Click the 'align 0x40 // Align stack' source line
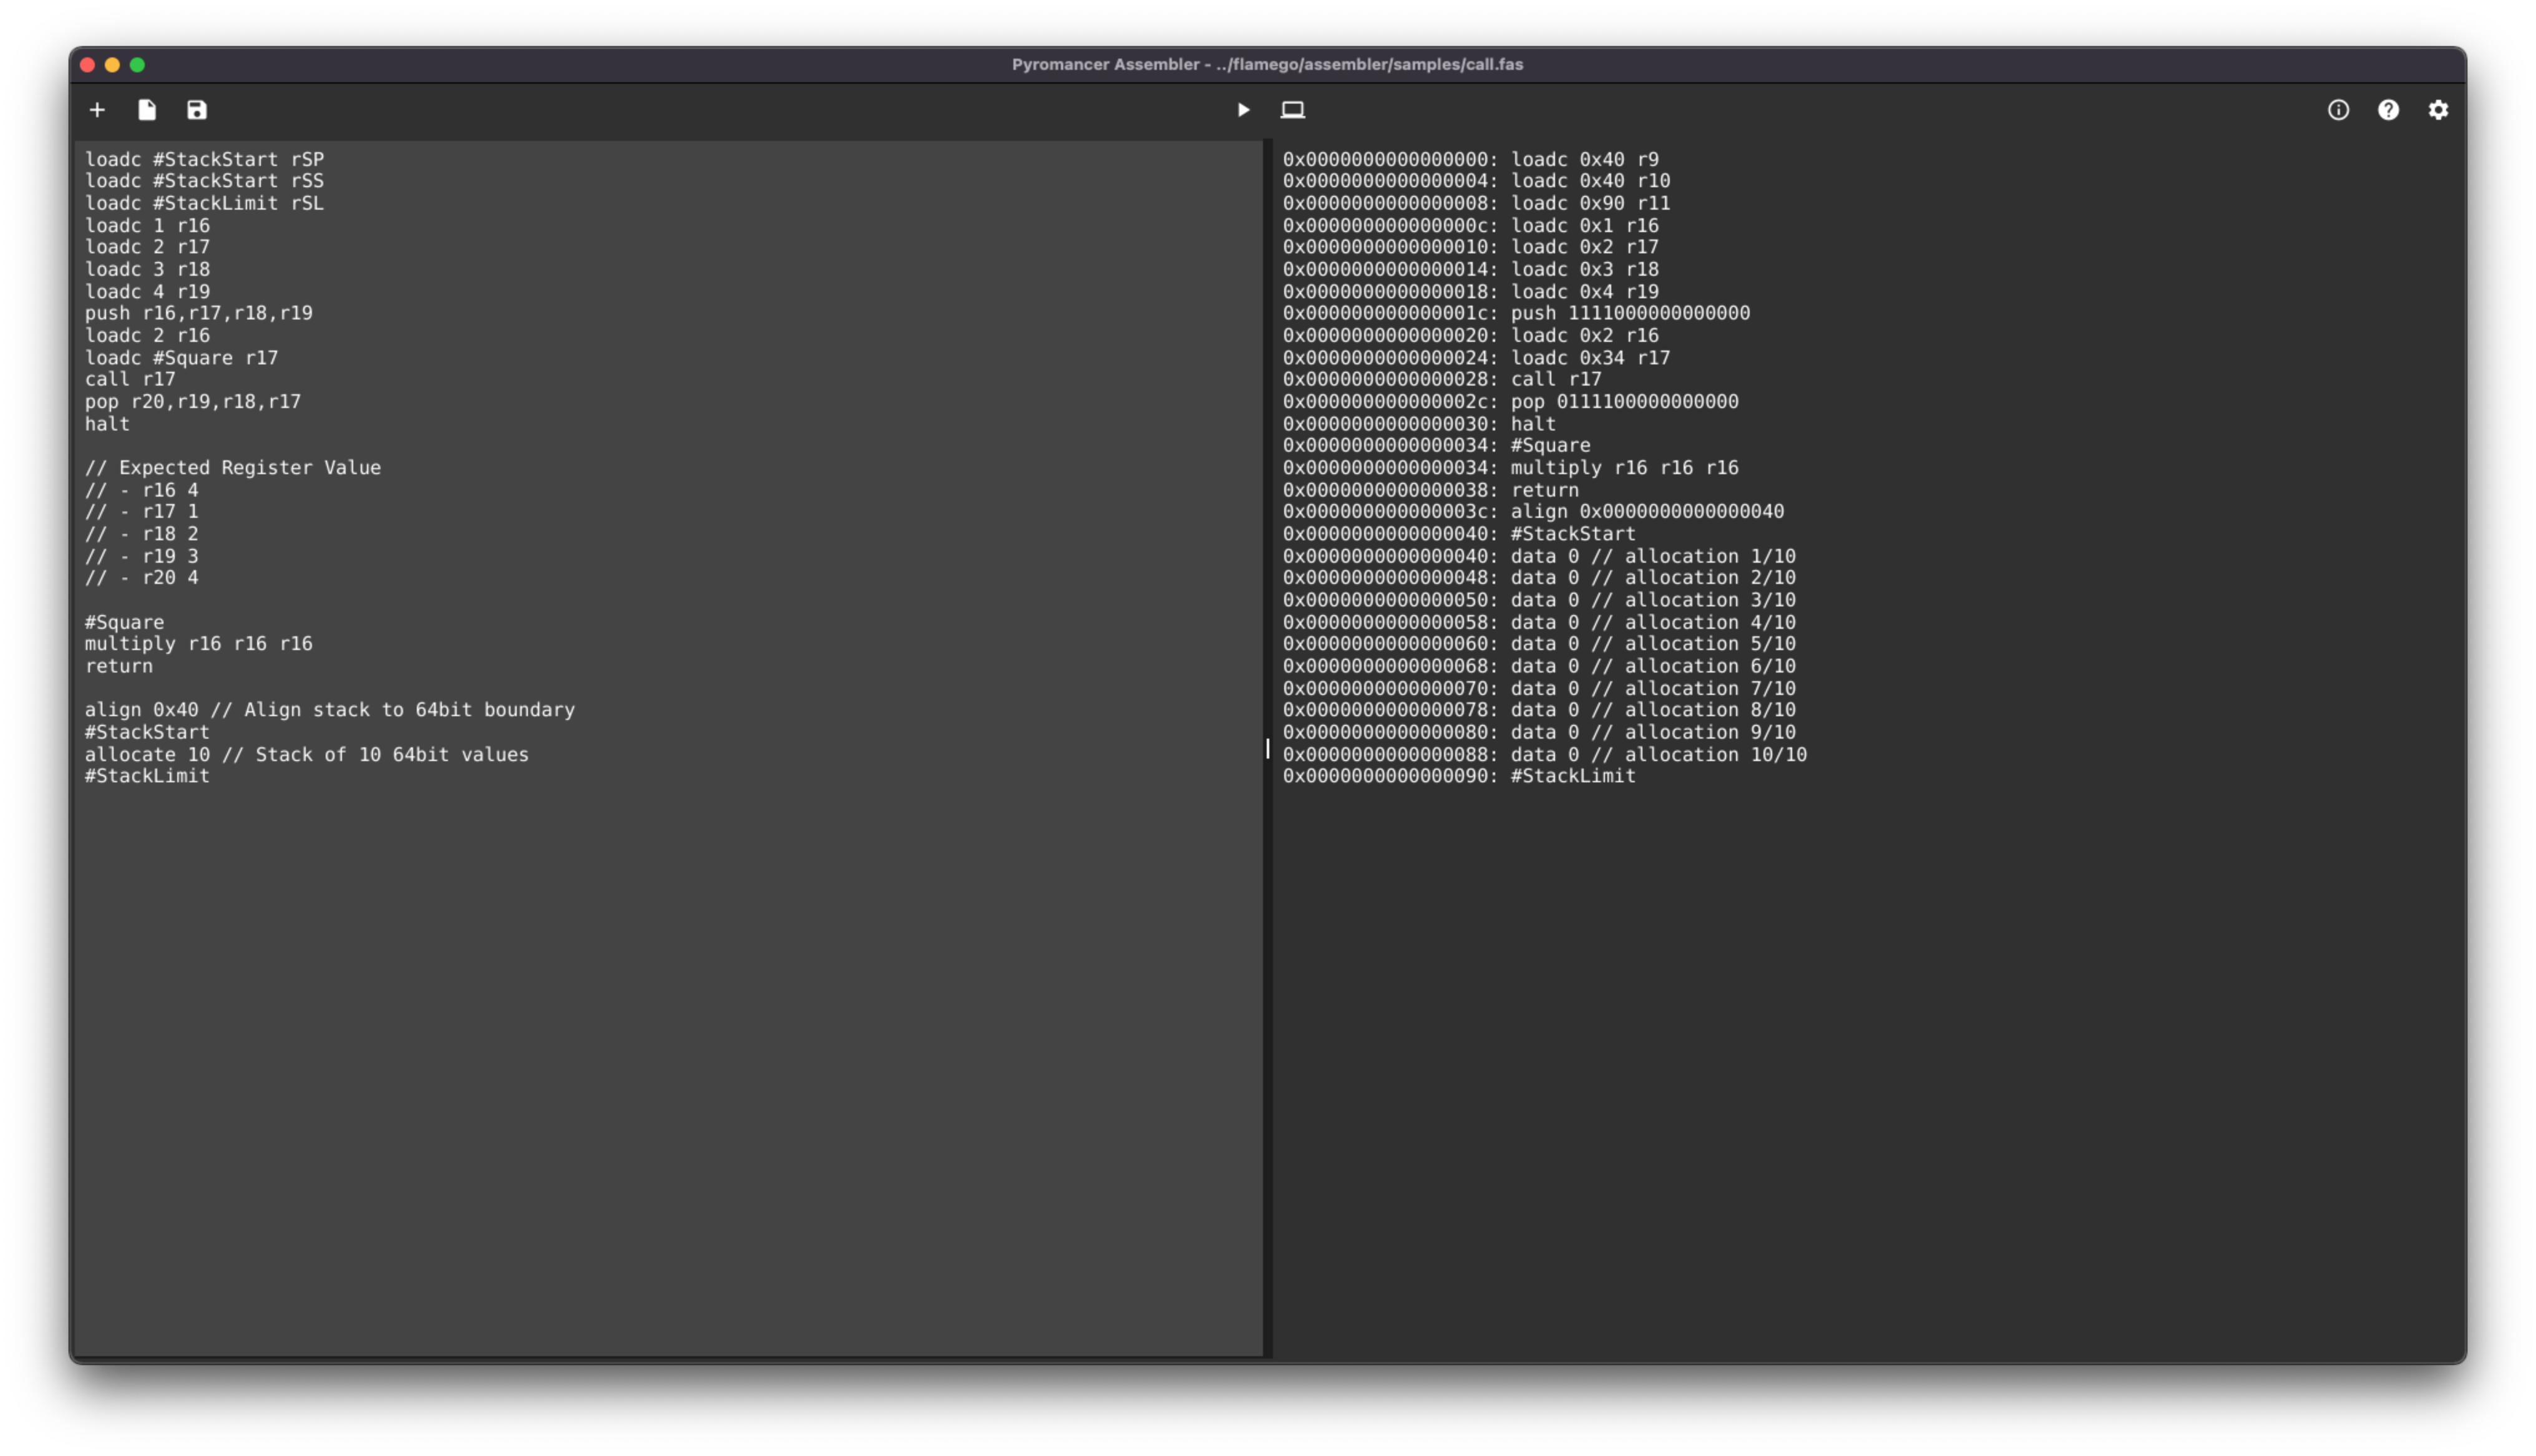The width and height of the screenshot is (2536, 1456). click(x=329, y=710)
